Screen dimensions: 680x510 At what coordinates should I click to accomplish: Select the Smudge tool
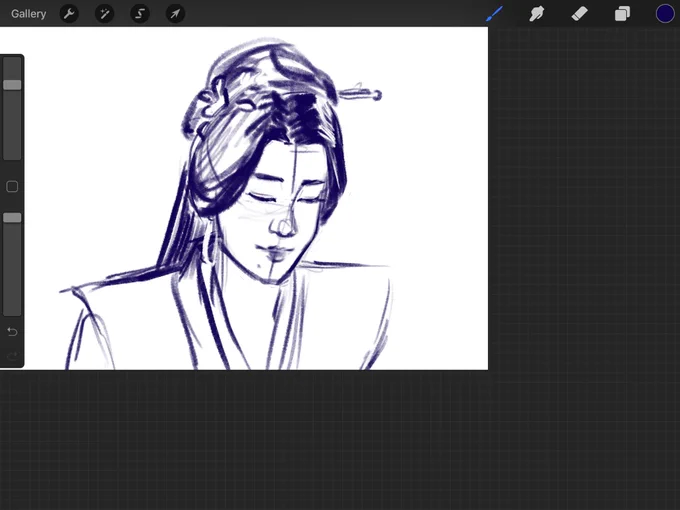click(x=537, y=13)
